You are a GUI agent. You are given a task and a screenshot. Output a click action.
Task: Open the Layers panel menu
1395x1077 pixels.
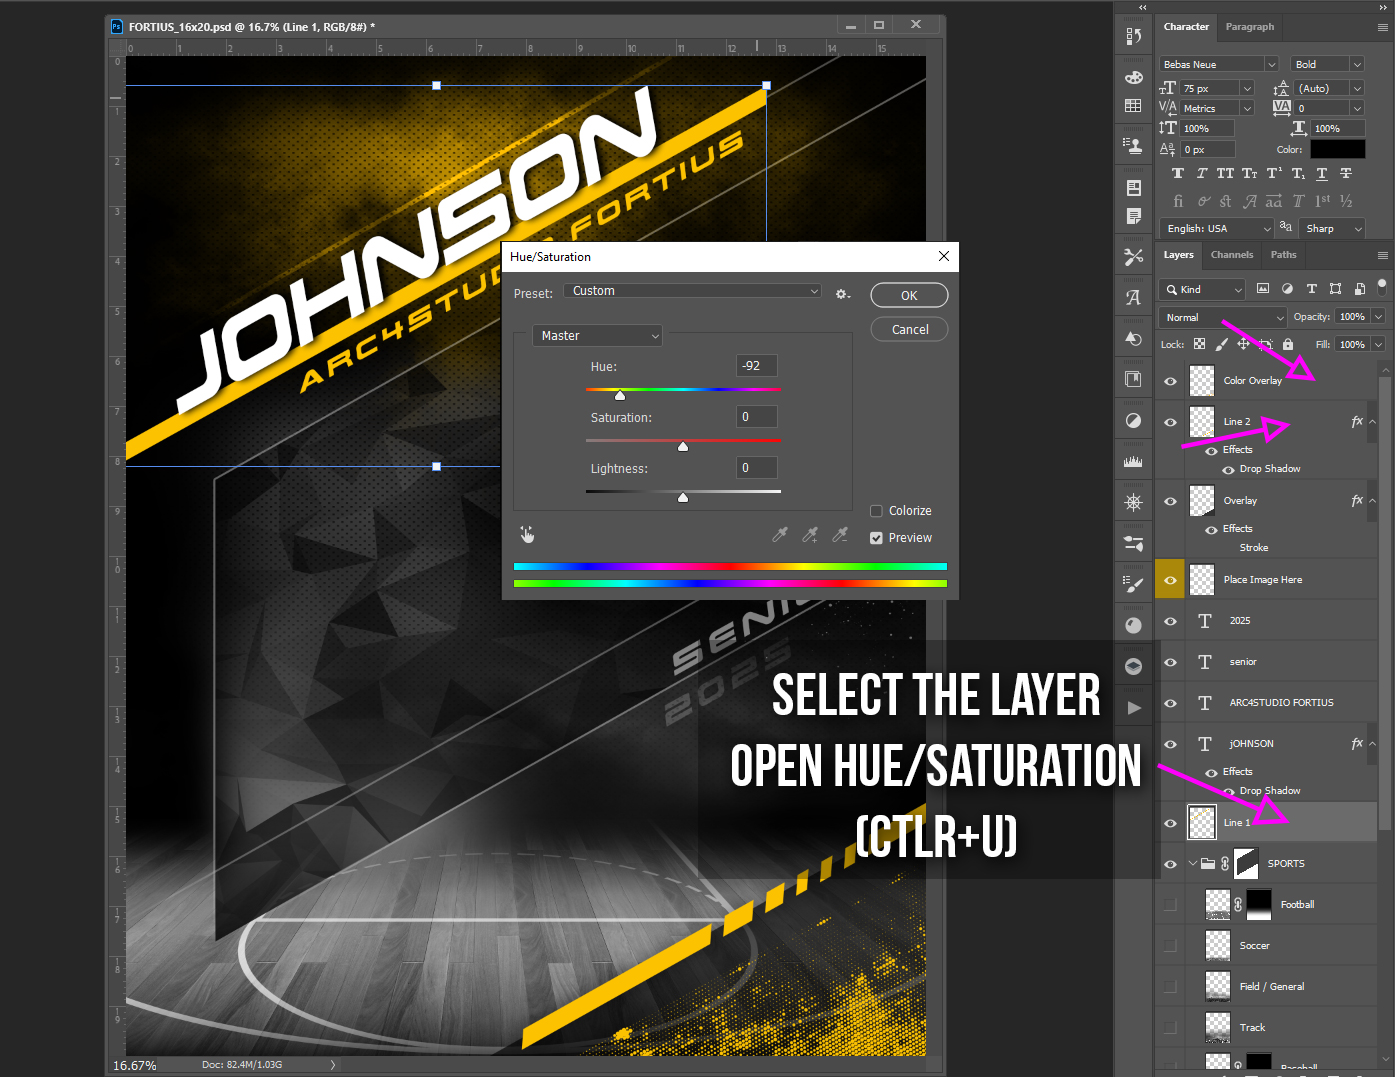[x=1382, y=255]
